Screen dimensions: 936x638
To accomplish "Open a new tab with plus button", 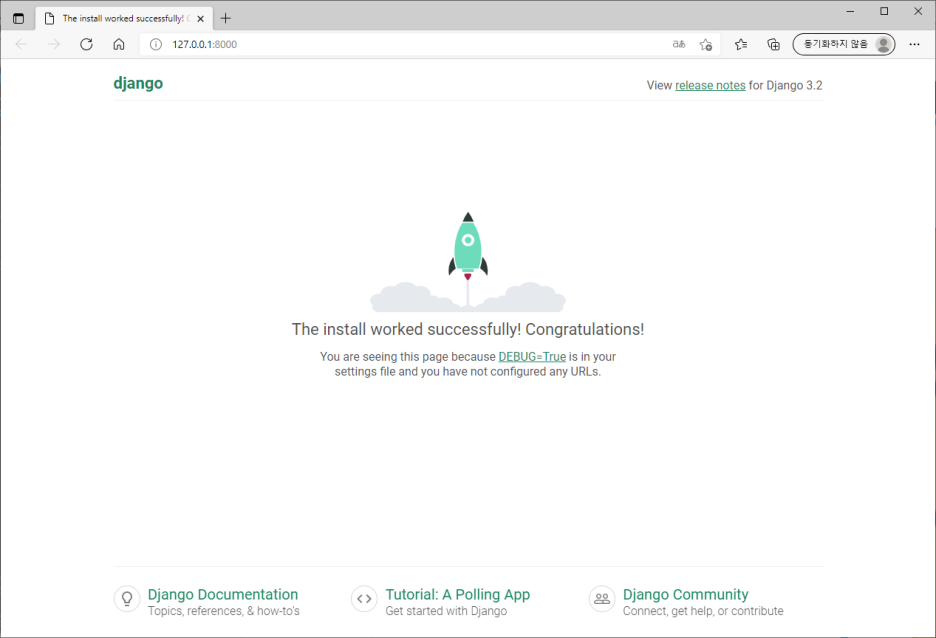I will pyautogui.click(x=226, y=19).
